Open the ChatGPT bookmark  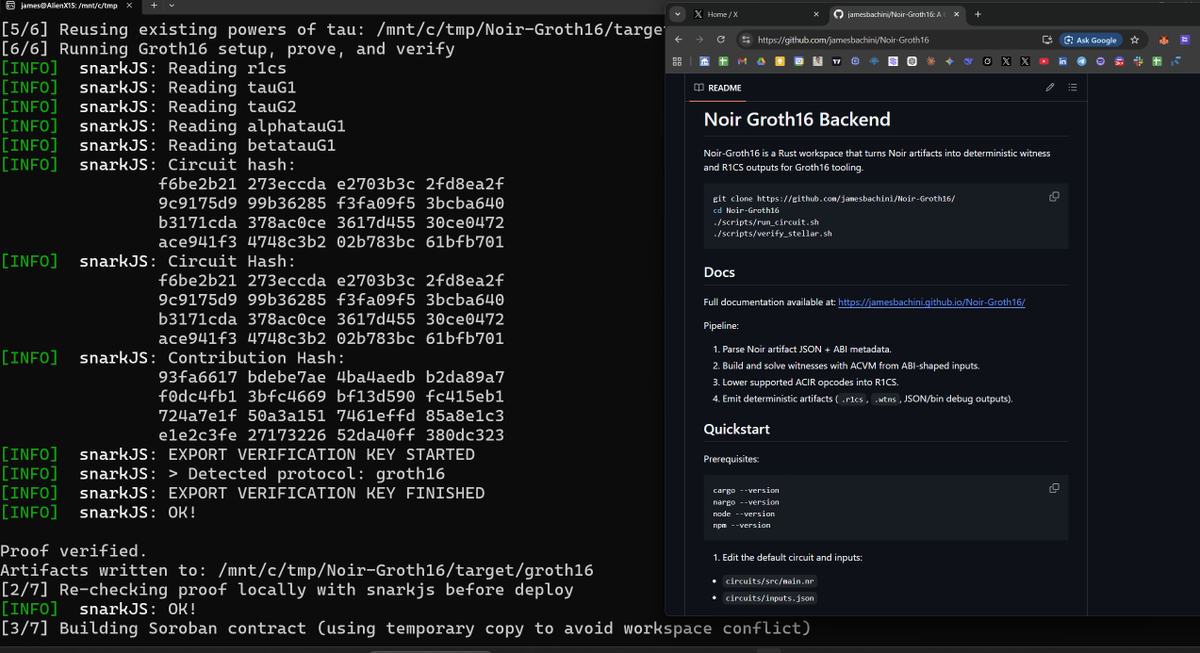[x=912, y=61]
